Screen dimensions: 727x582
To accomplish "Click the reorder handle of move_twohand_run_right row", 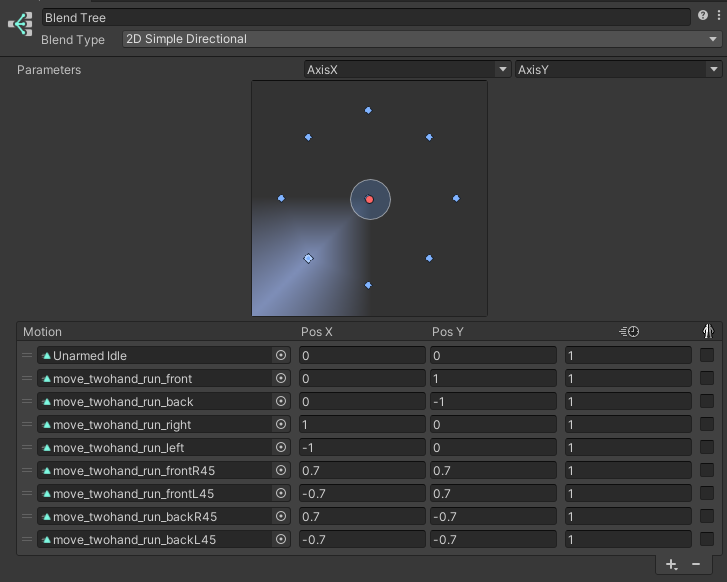I will [27, 424].
